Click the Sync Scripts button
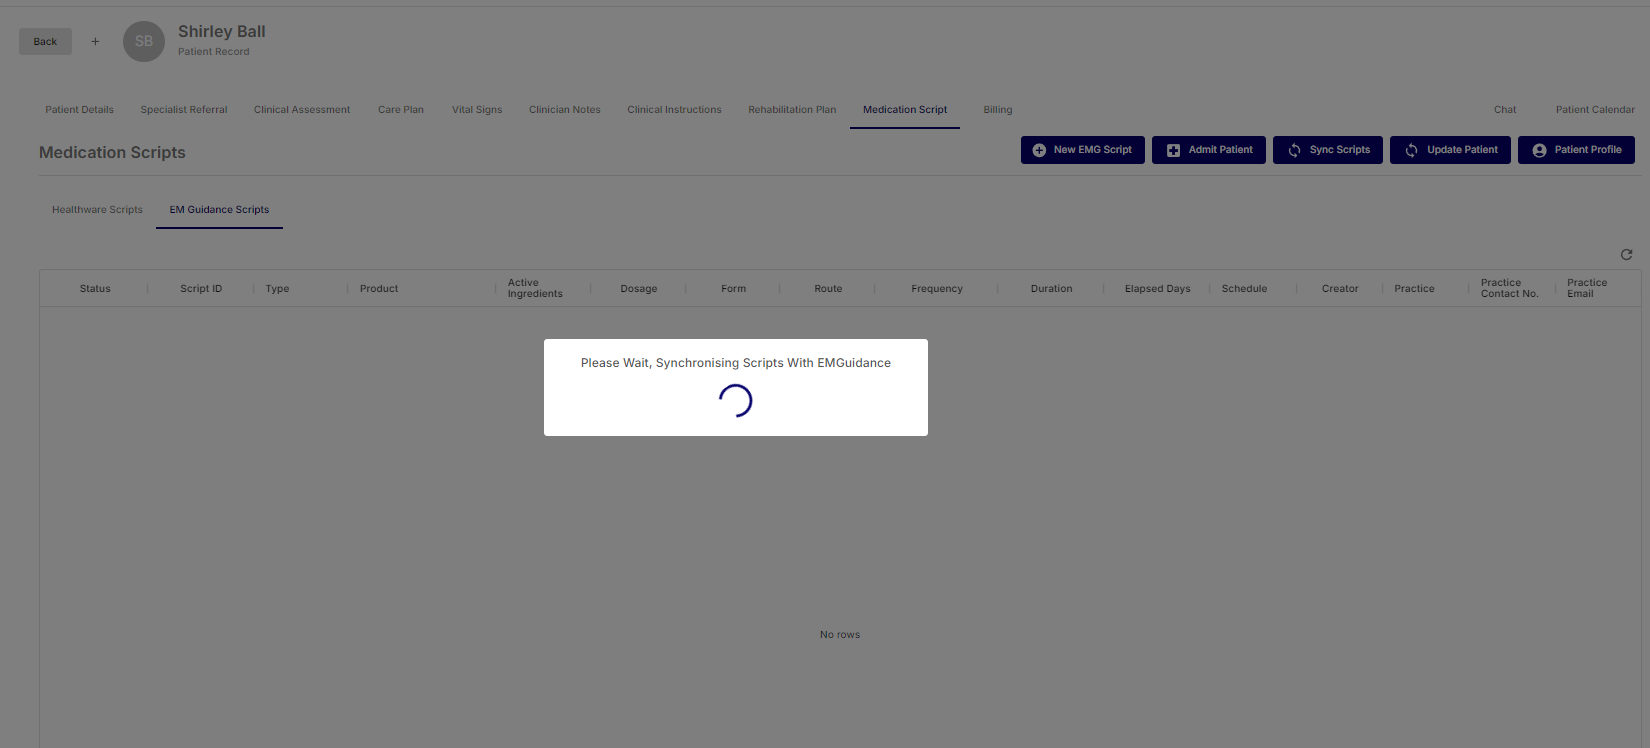This screenshot has width=1650, height=748. point(1328,150)
